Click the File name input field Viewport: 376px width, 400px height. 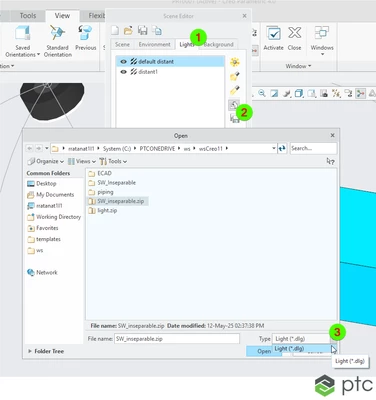click(177, 339)
